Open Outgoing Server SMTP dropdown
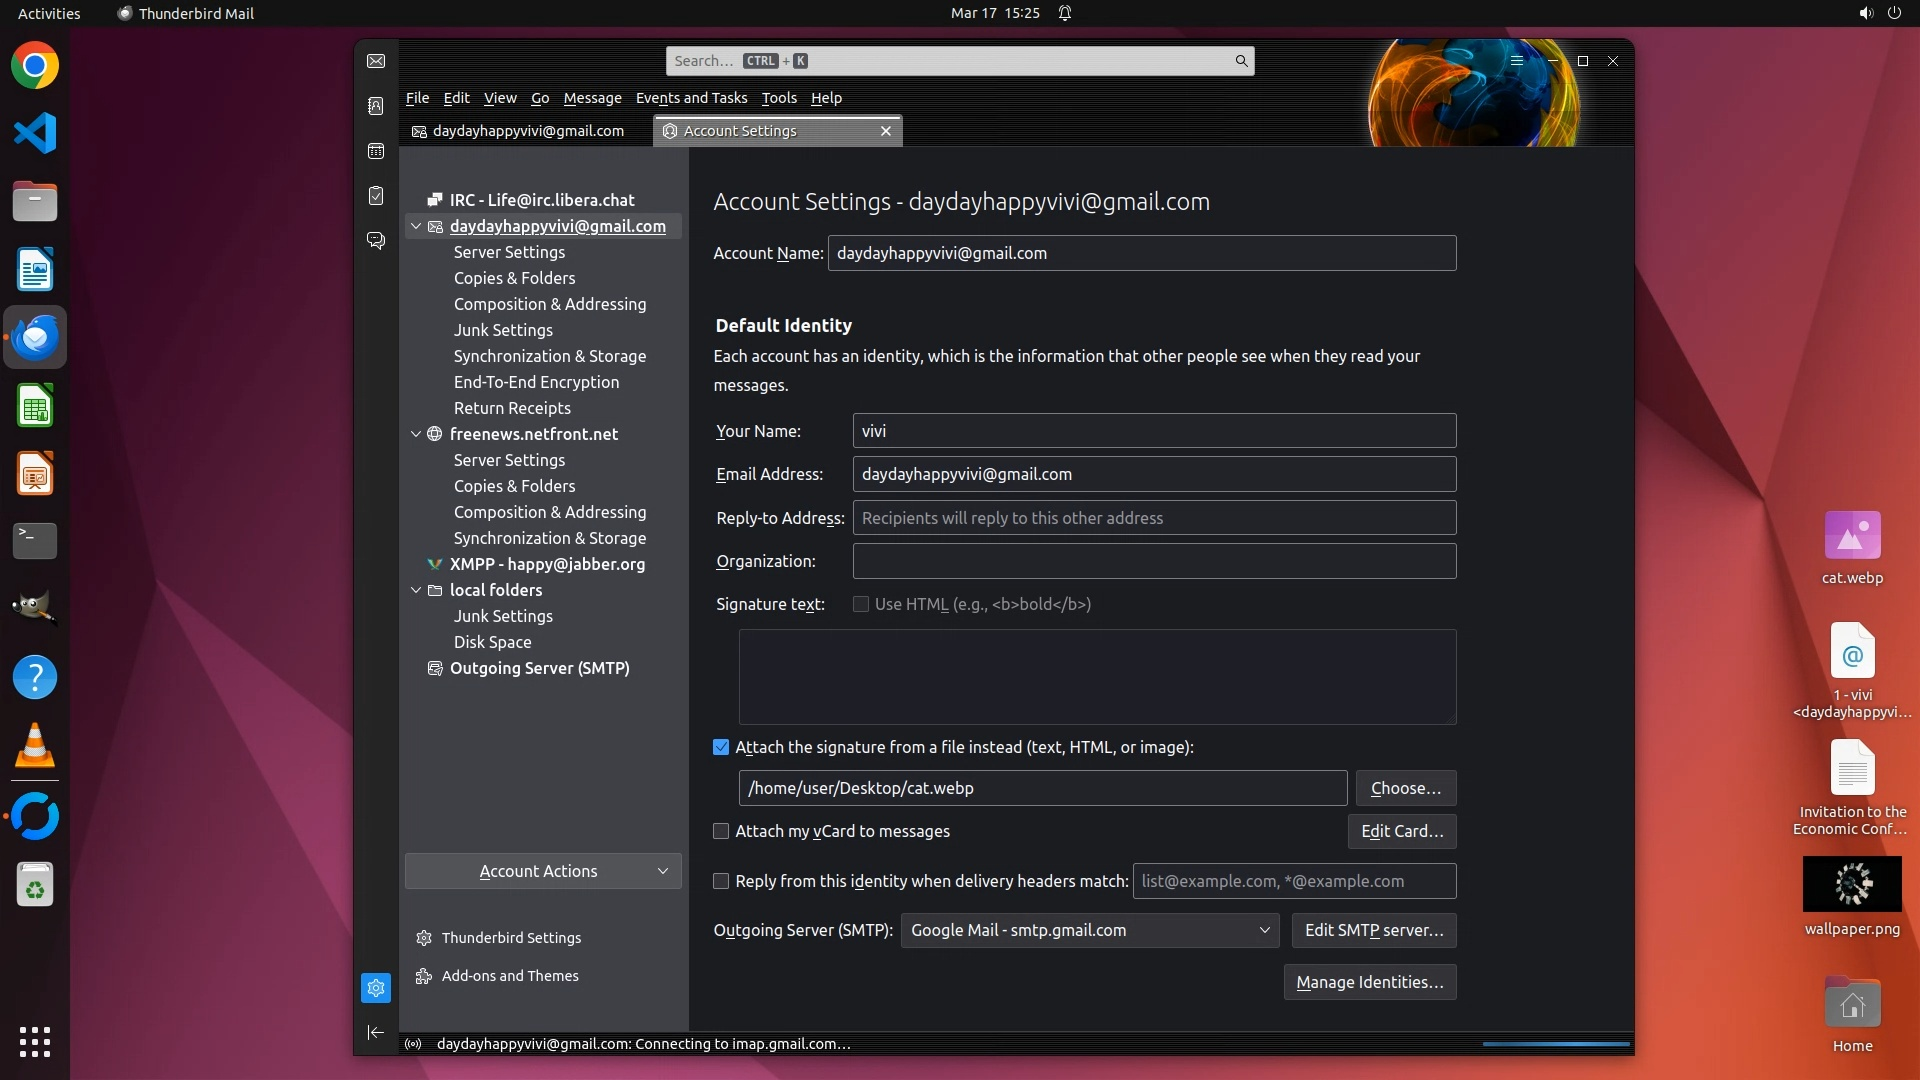The image size is (1920, 1080). click(x=1090, y=930)
